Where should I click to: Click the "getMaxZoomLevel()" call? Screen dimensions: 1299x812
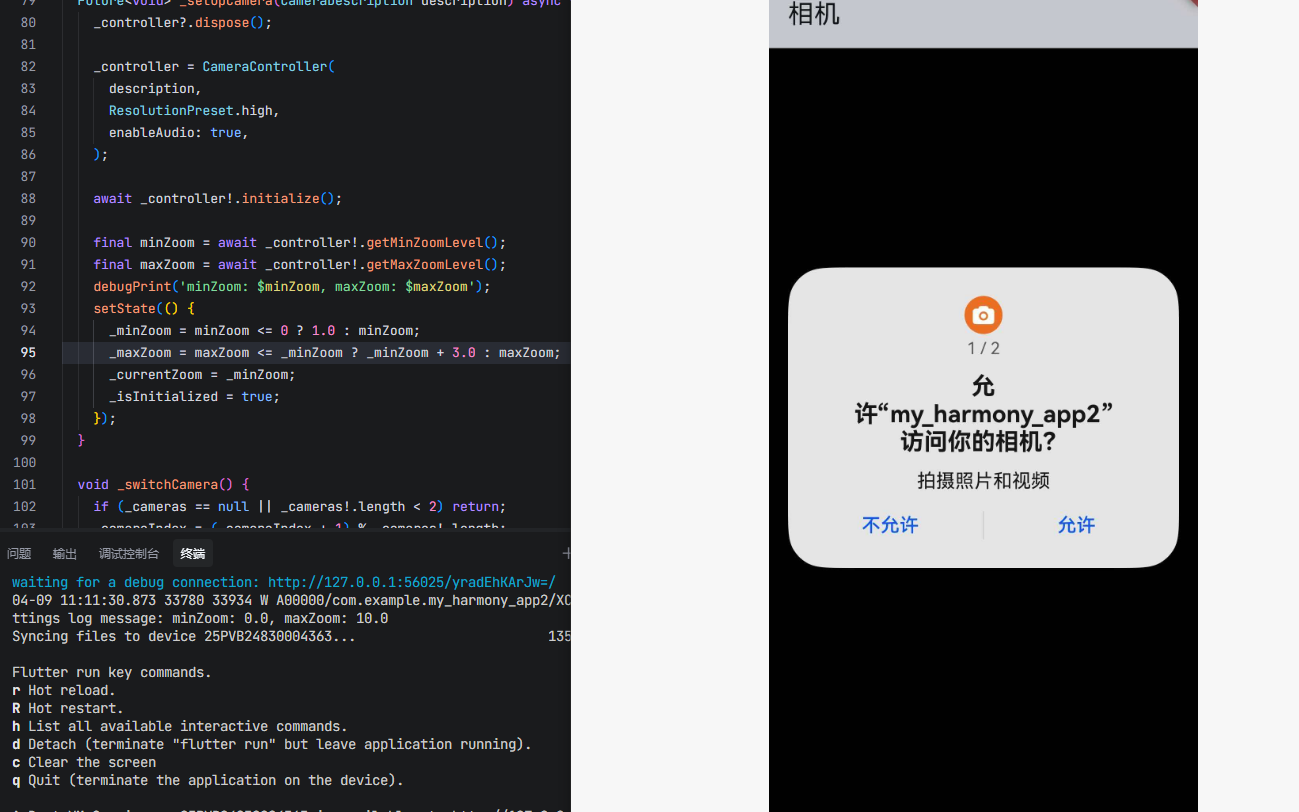431,264
